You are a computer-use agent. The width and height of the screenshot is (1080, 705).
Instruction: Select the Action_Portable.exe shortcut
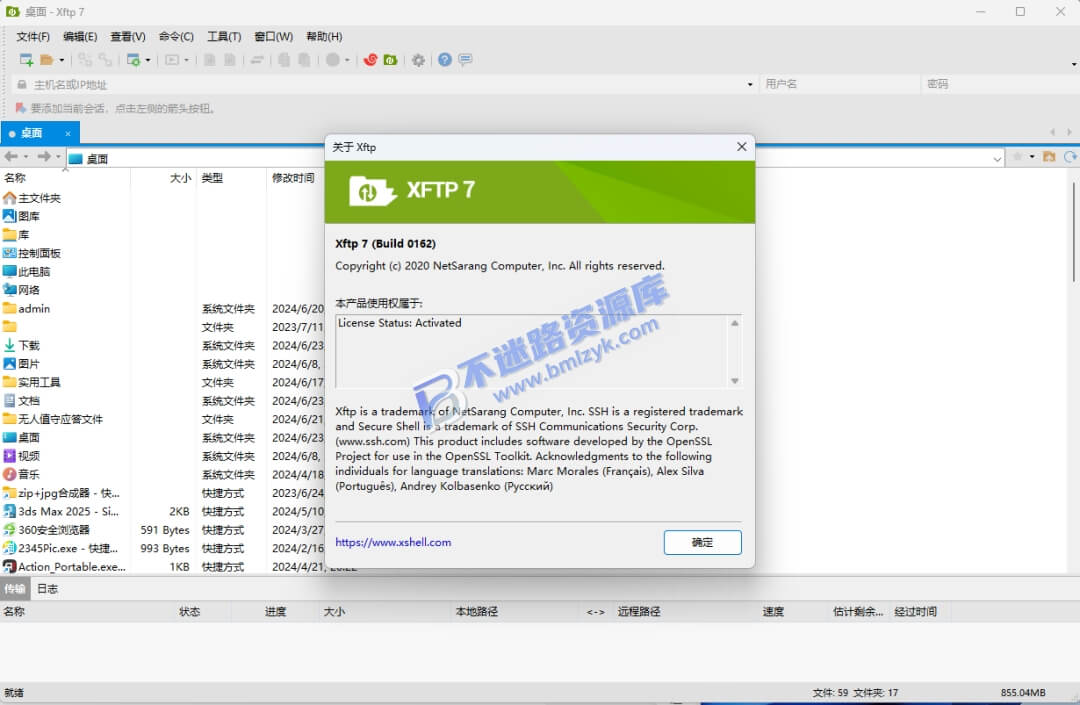click(64, 567)
